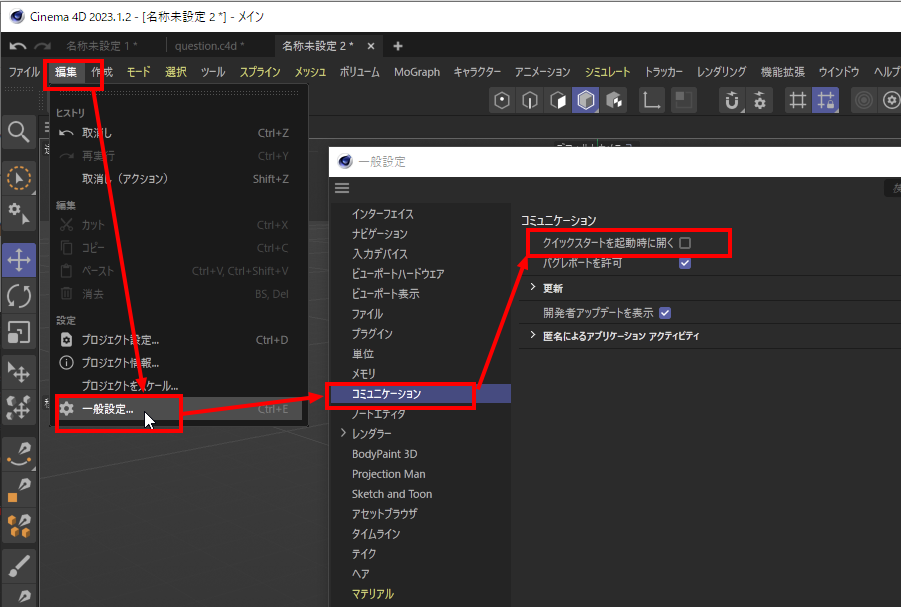Select the Scale tool

[x=18, y=332]
